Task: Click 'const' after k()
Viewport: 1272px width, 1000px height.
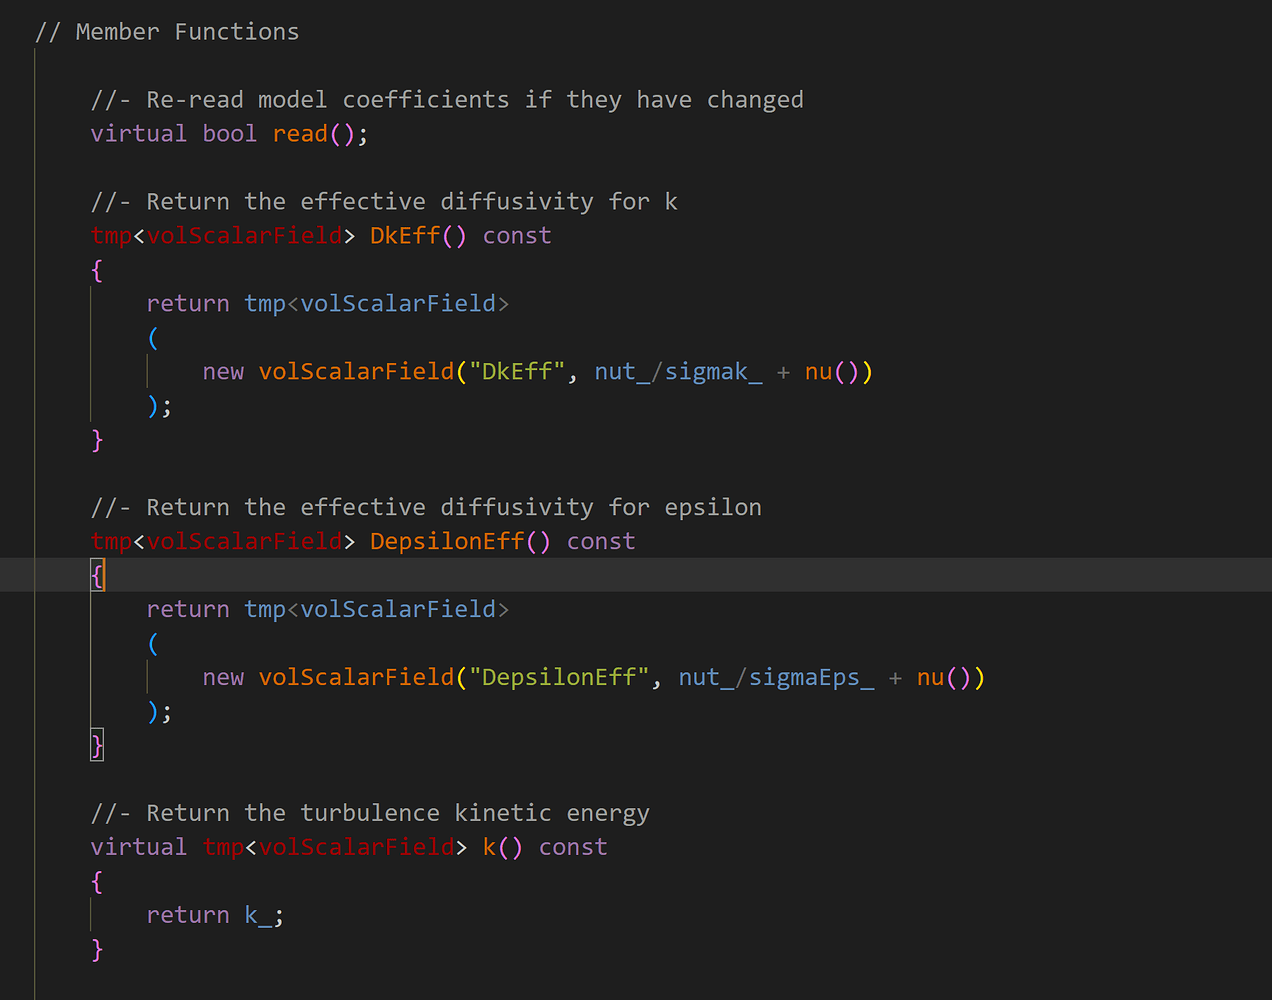Action: pos(573,848)
